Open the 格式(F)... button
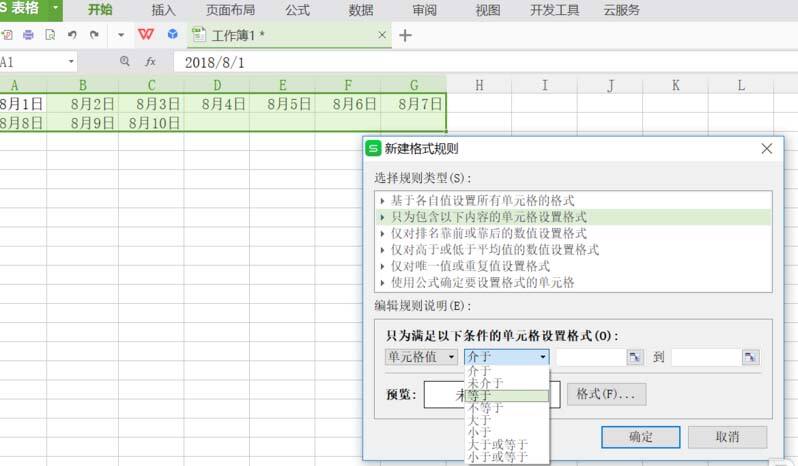This screenshot has height=466, width=798. pos(606,394)
